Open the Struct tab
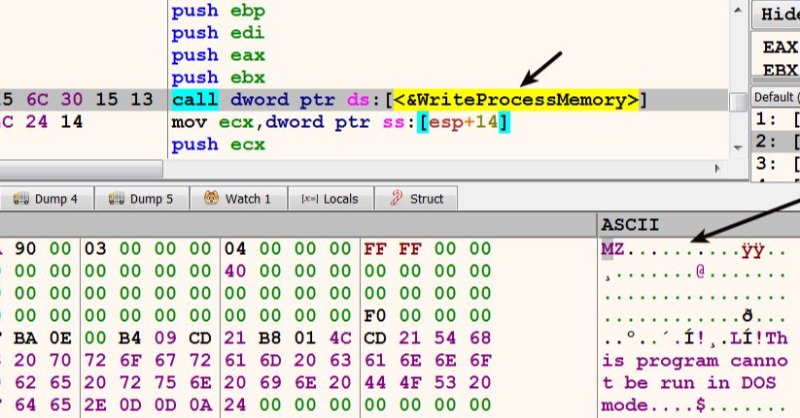This screenshot has height=418, width=800. tap(416, 199)
